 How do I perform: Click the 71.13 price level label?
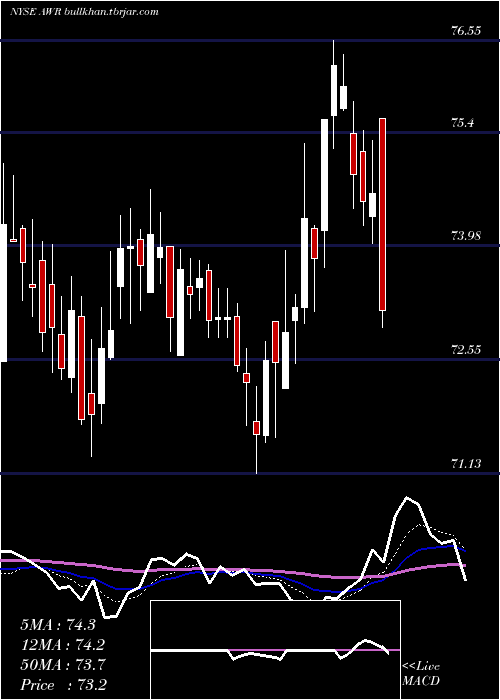(x=466, y=464)
